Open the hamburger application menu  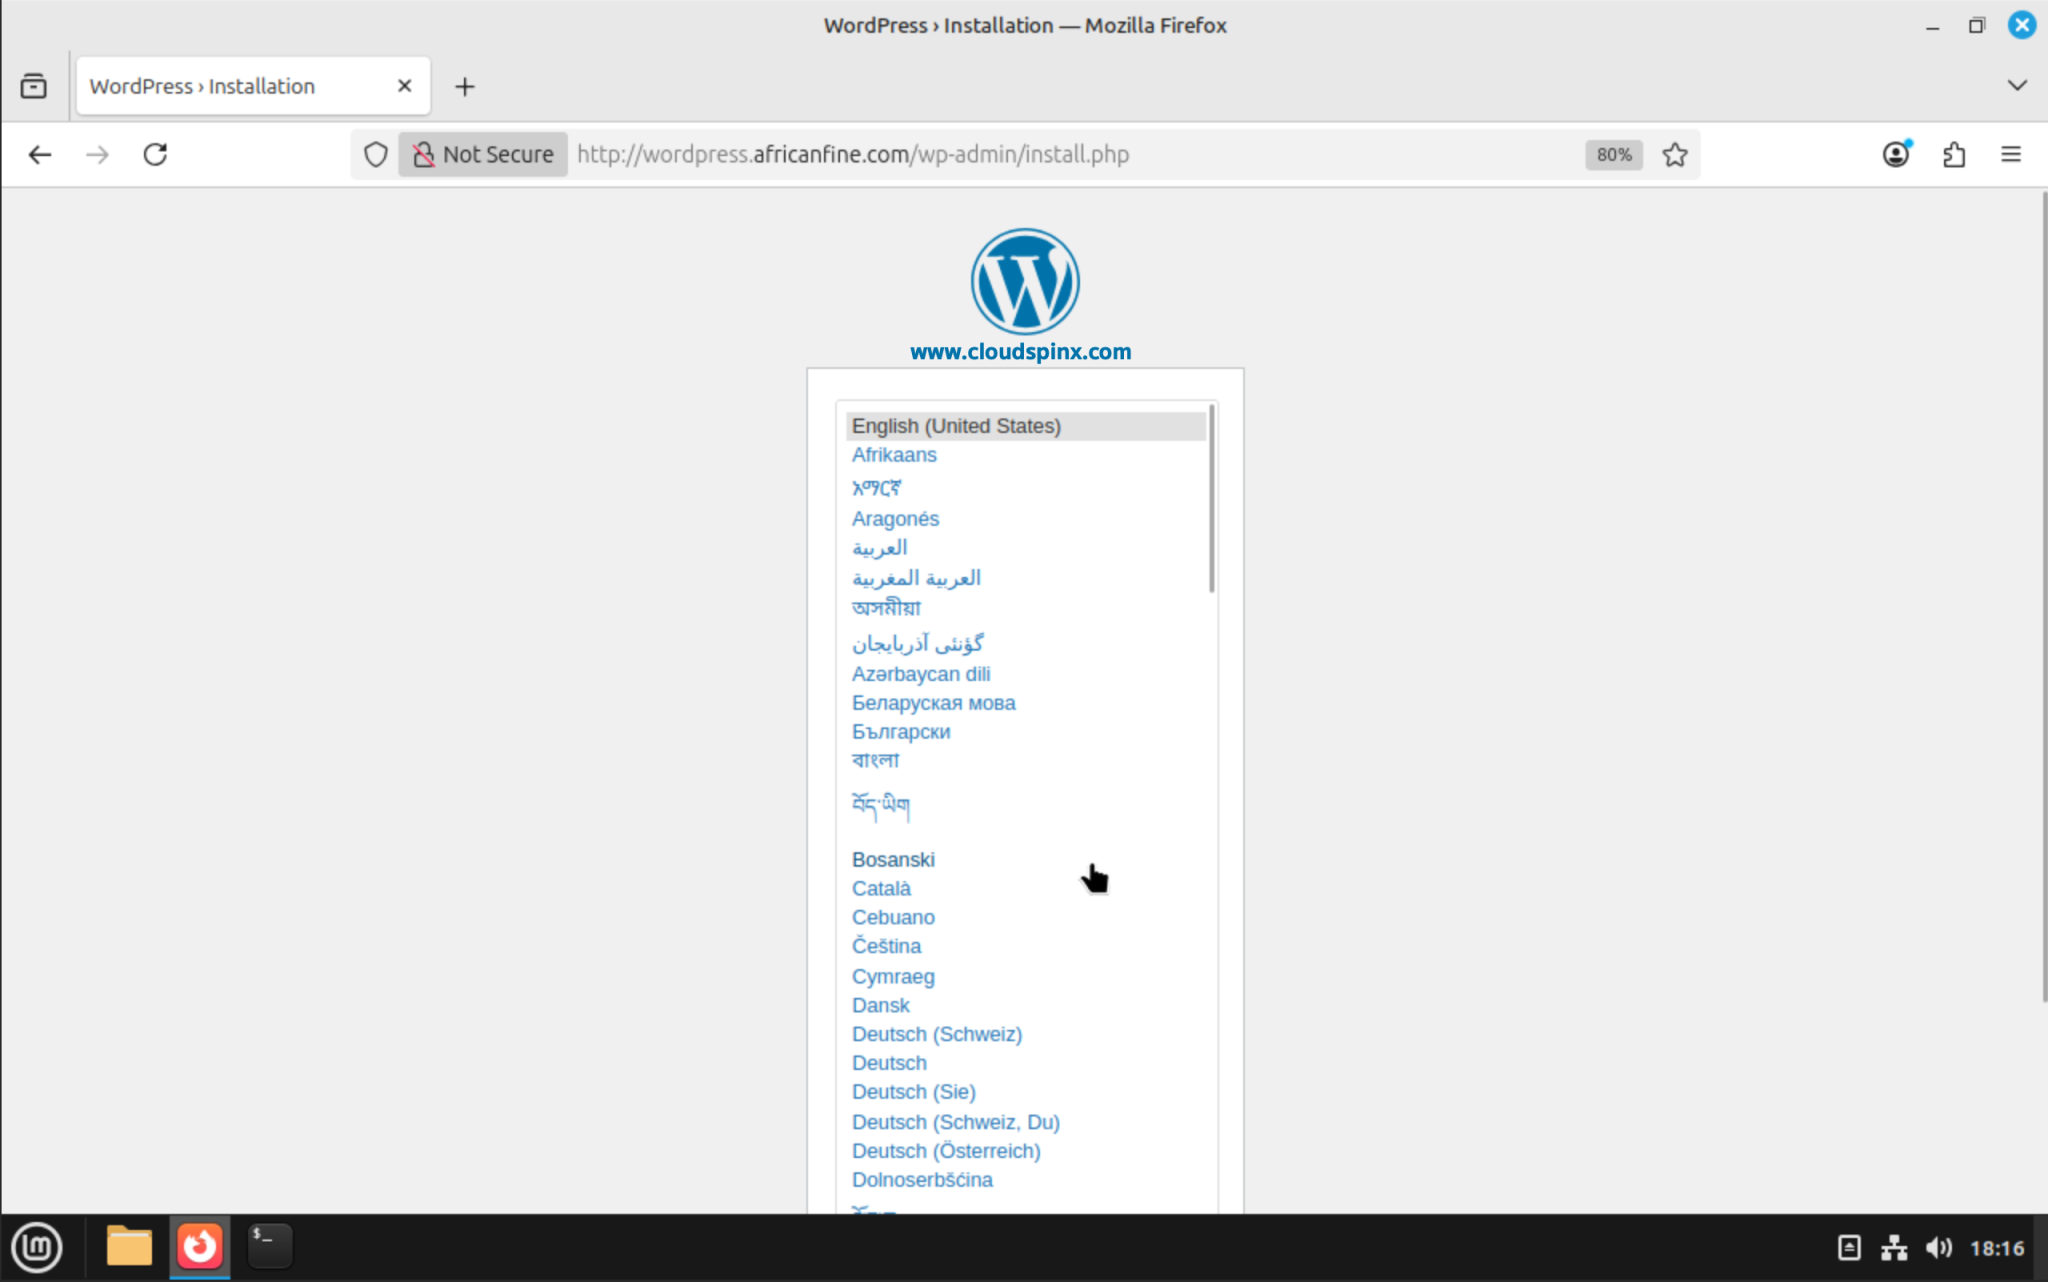point(2011,154)
